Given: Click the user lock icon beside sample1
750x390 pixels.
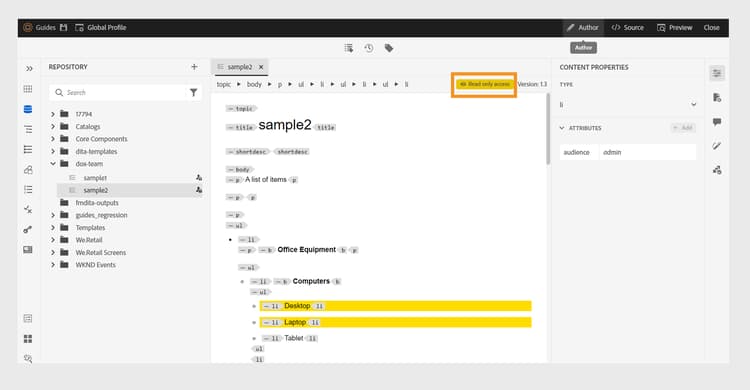Looking at the screenshot, I should tap(199, 178).
